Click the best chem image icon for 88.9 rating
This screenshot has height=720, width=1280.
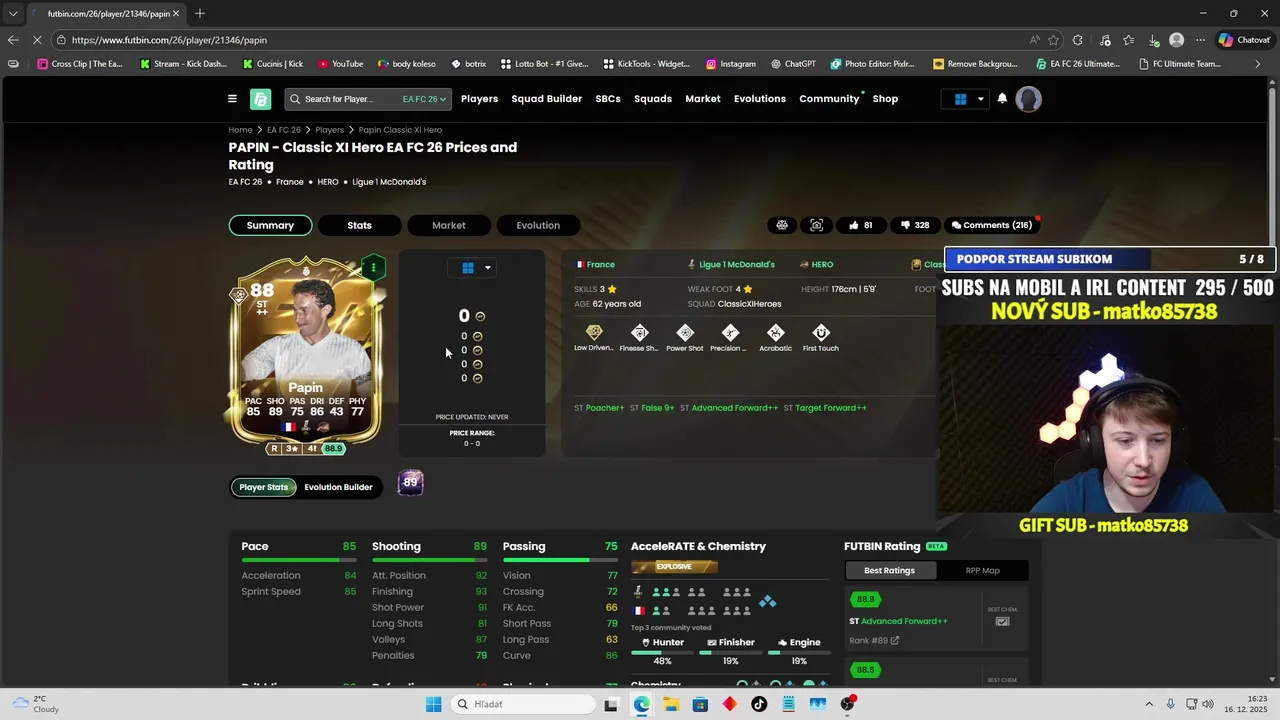point(1002,622)
